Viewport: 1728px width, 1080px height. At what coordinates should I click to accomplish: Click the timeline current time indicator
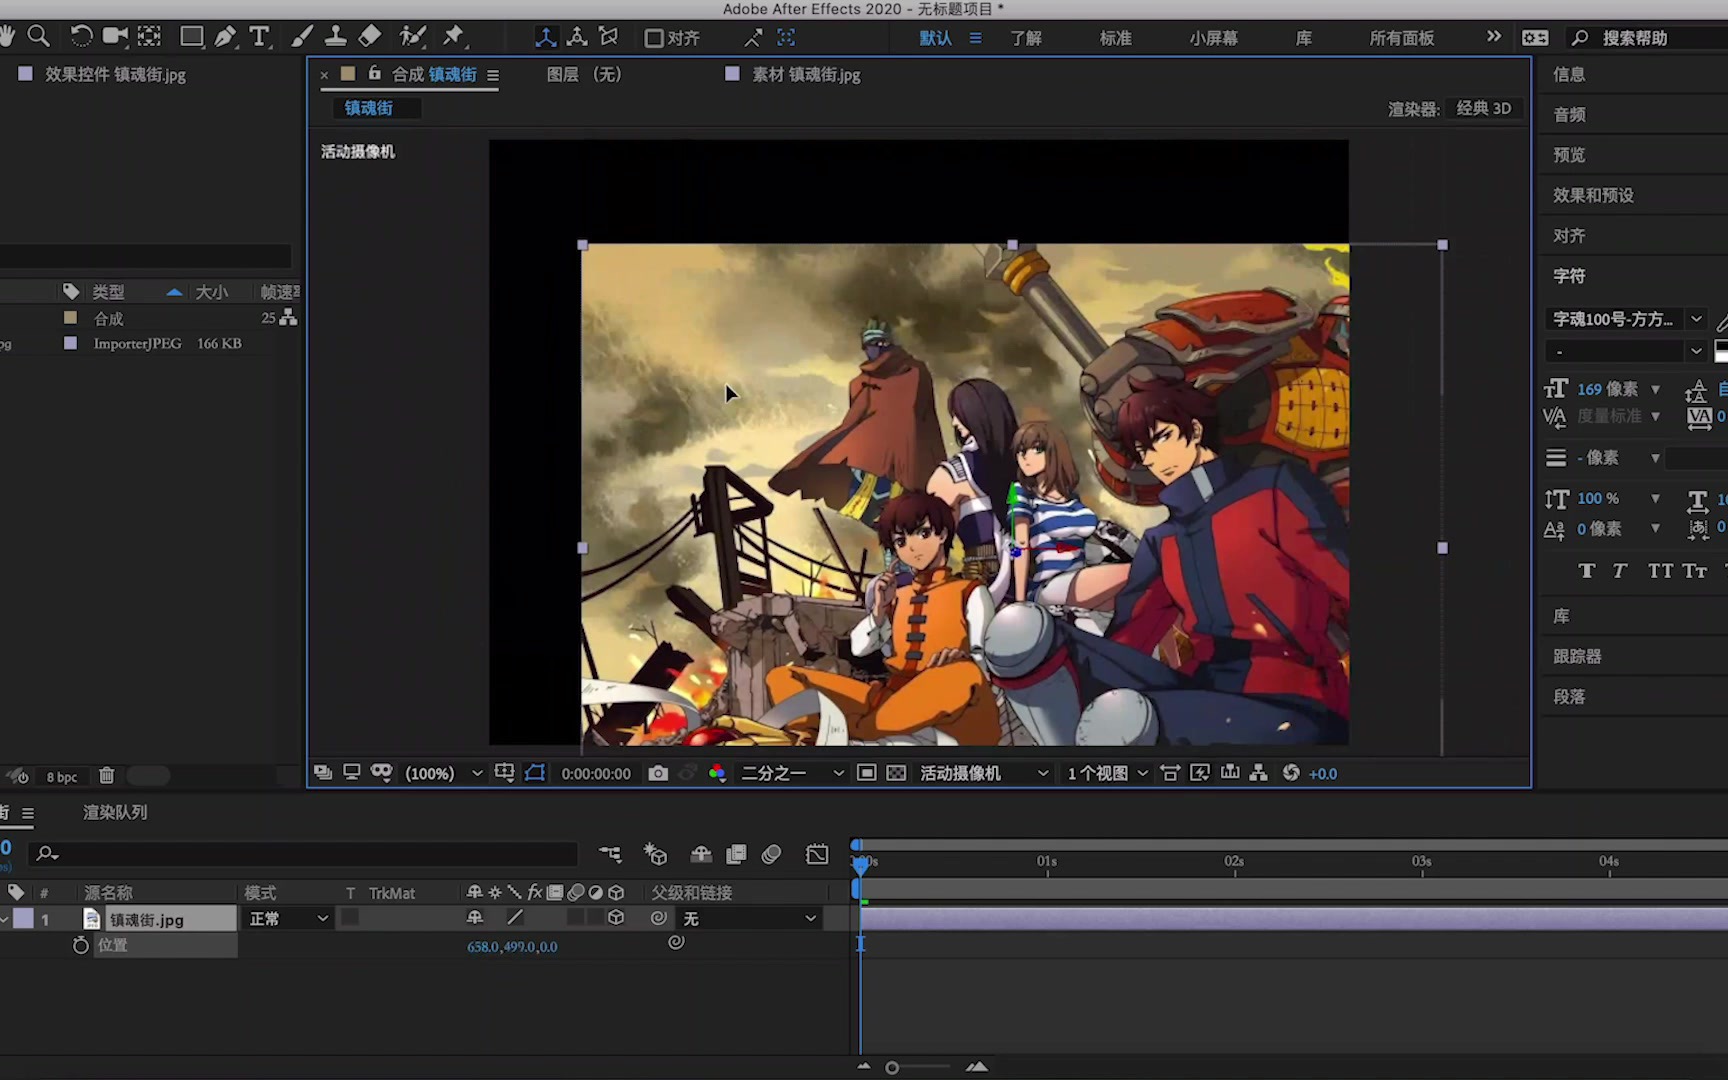[861, 866]
